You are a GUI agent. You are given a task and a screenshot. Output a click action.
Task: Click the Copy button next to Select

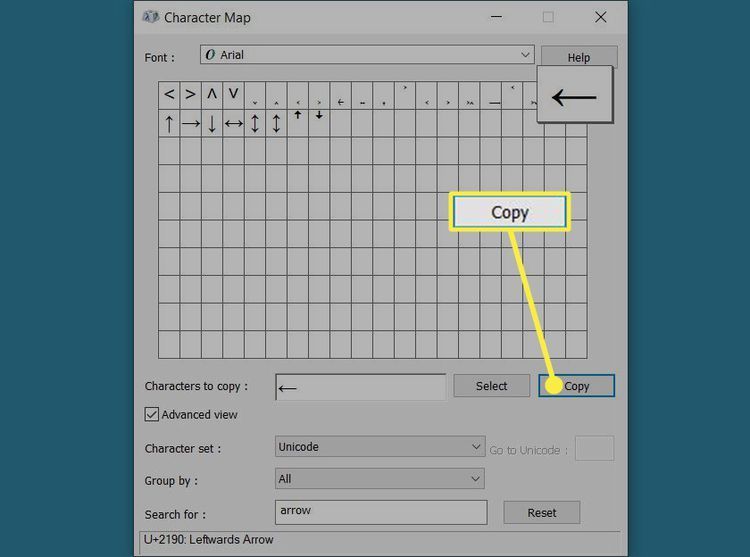click(x=576, y=386)
